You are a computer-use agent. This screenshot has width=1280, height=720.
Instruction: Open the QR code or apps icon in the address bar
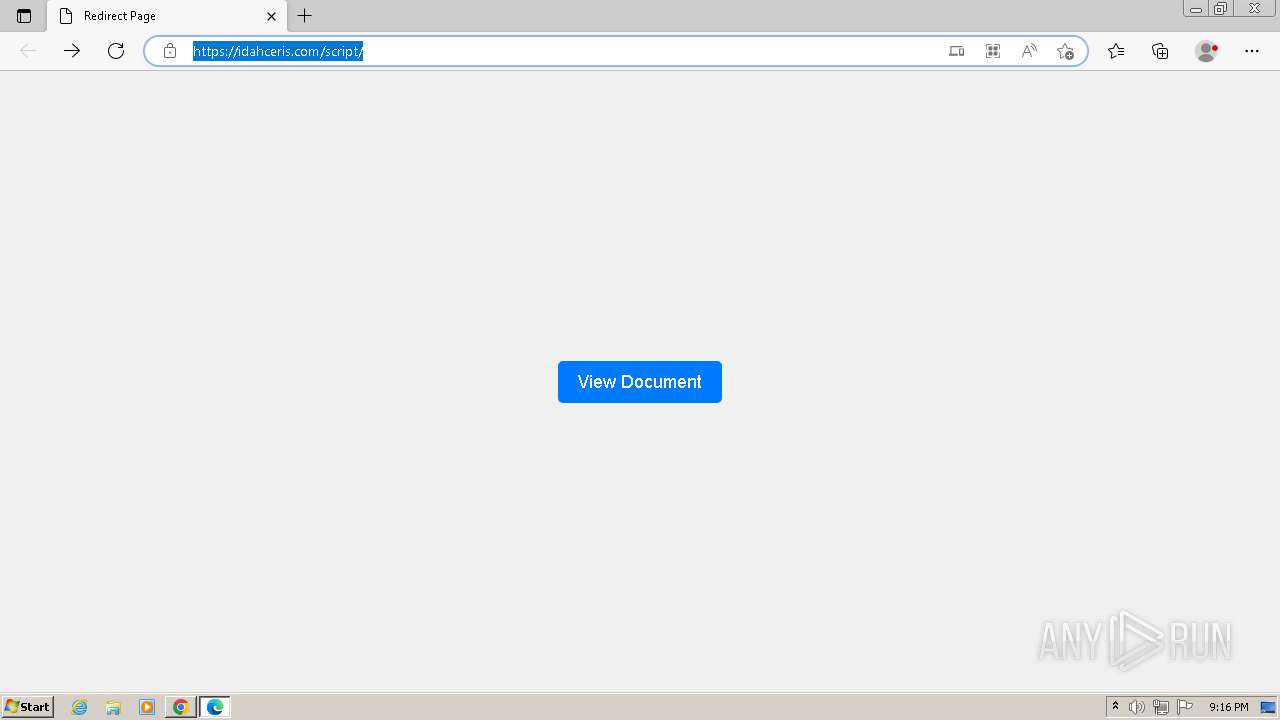(993, 51)
